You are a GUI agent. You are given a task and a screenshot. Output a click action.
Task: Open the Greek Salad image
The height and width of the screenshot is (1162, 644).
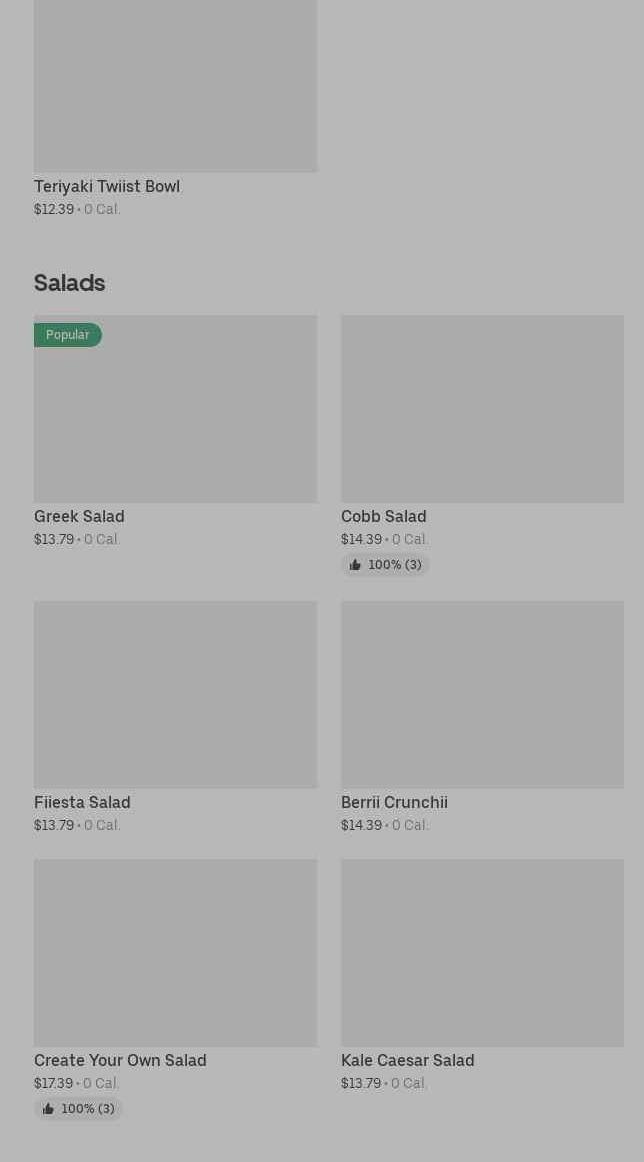coord(175,420)
